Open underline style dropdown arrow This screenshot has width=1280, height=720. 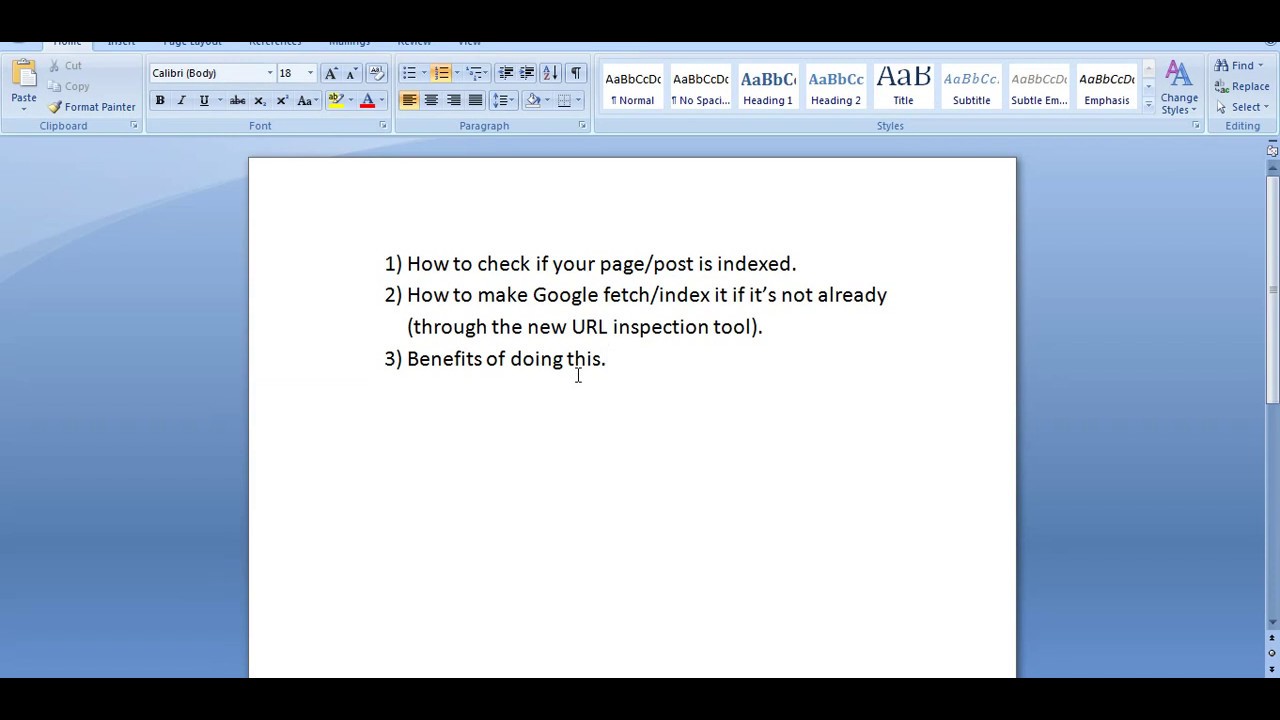point(219,100)
